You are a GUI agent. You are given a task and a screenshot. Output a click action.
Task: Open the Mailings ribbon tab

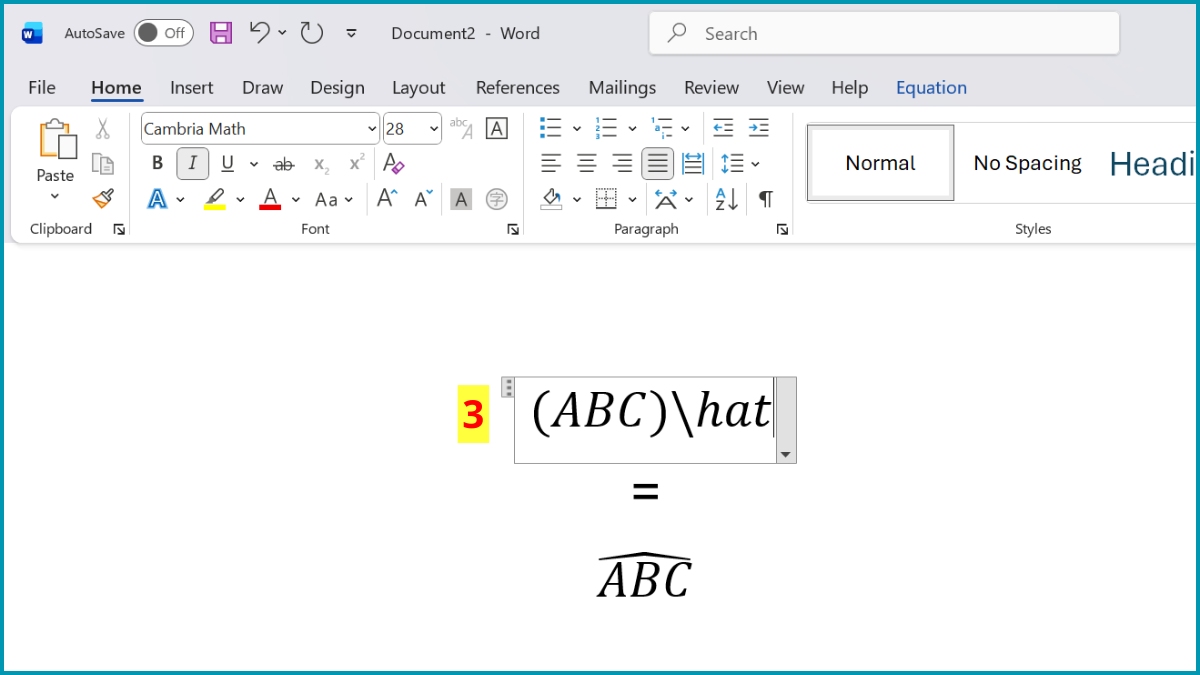click(x=622, y=88)
